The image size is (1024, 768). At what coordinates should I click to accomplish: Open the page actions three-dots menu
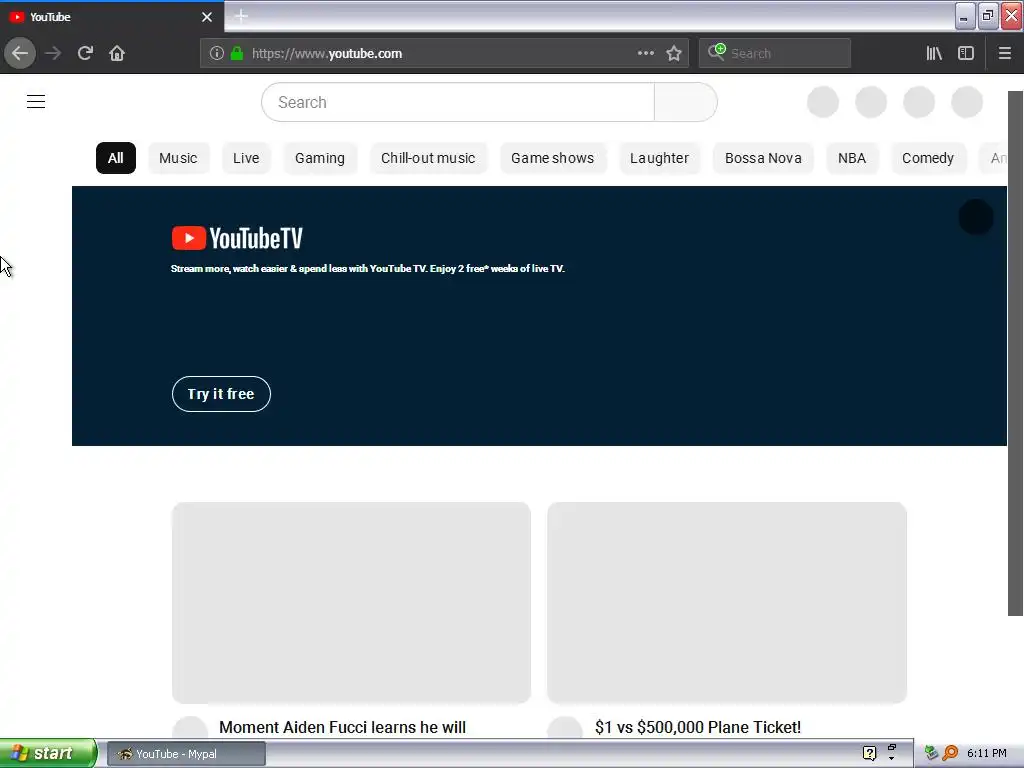645,53
